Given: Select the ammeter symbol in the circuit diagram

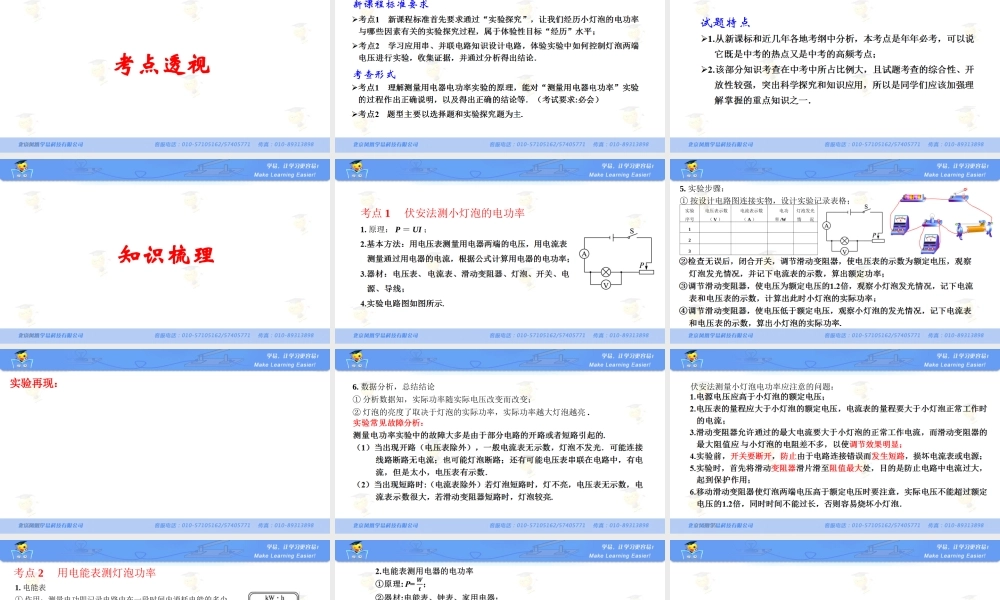Looking at the screenshot, I should pos(585,252).
